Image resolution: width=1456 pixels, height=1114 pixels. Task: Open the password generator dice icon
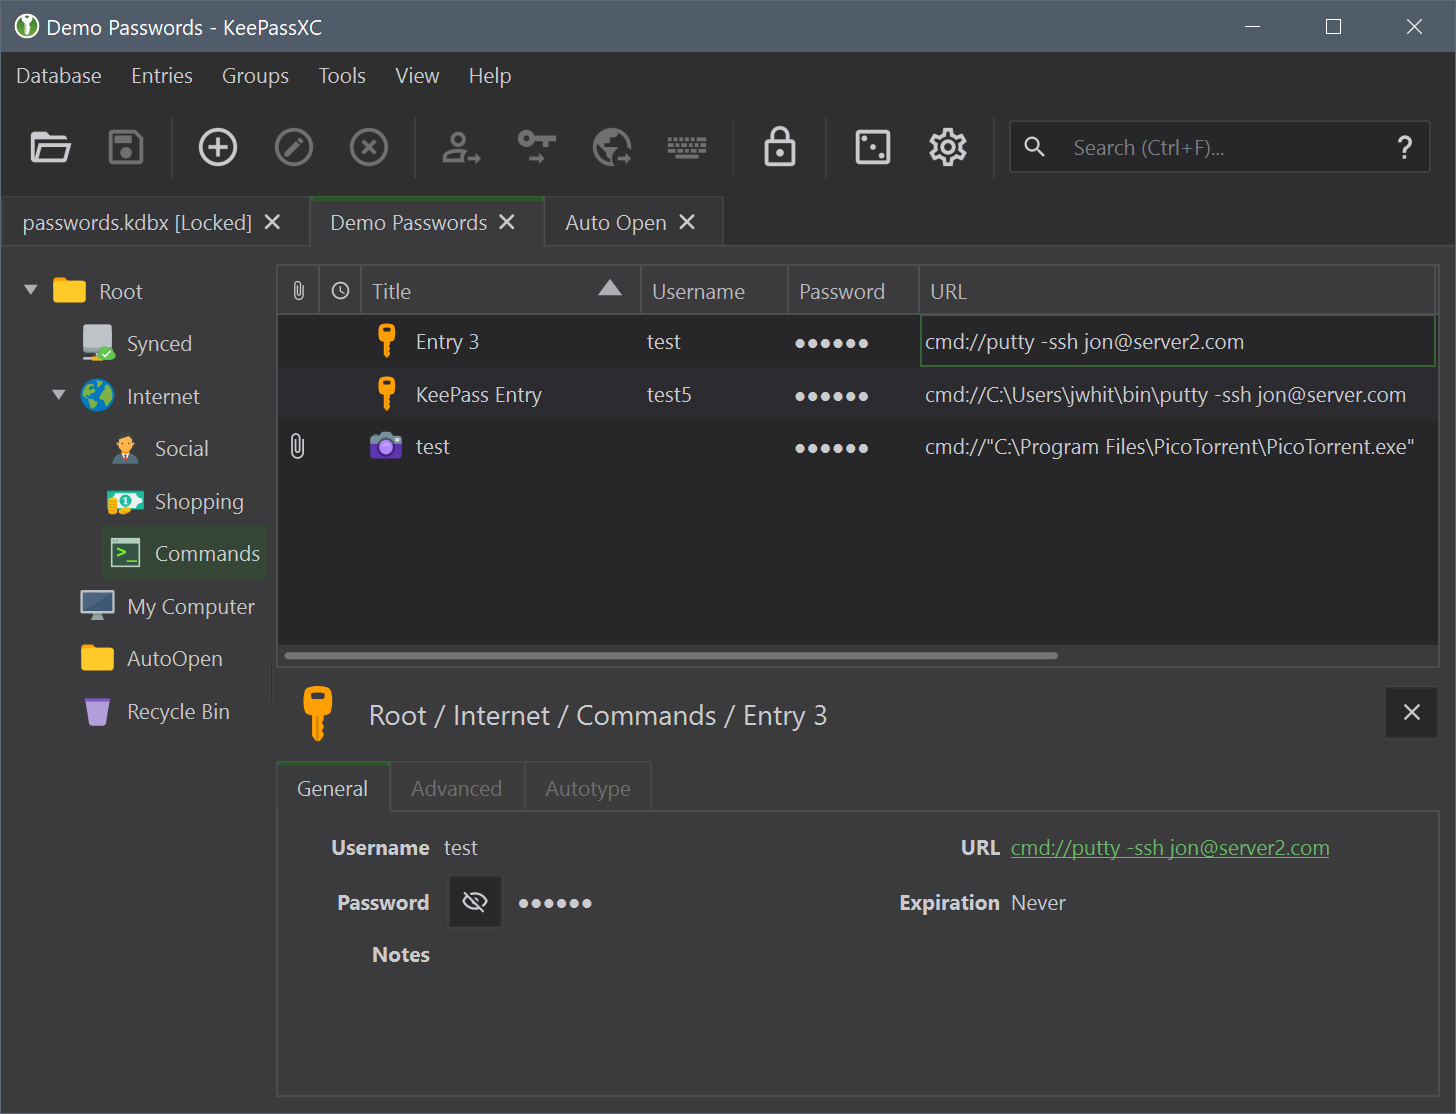(x=873, y=148)
